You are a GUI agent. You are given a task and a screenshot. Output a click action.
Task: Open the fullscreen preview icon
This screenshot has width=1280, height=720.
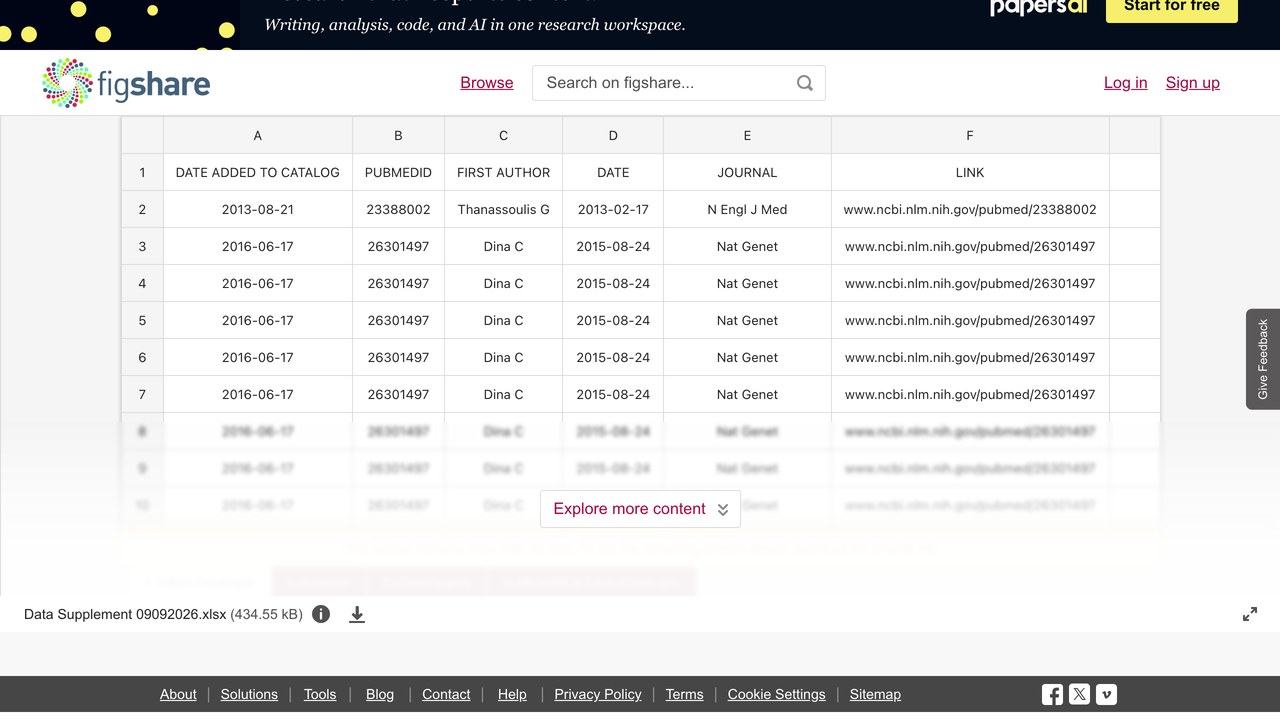point(1250,614)
